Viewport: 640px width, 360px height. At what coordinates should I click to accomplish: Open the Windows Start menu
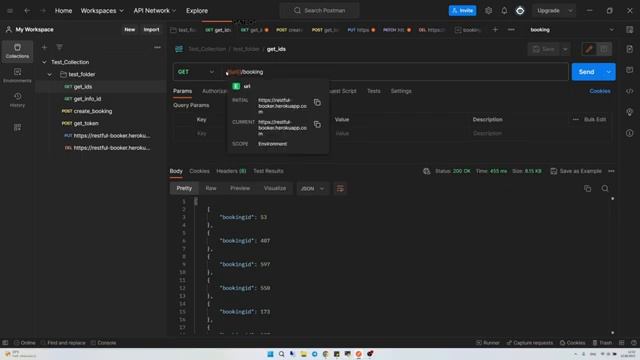(x=270, y=354)
